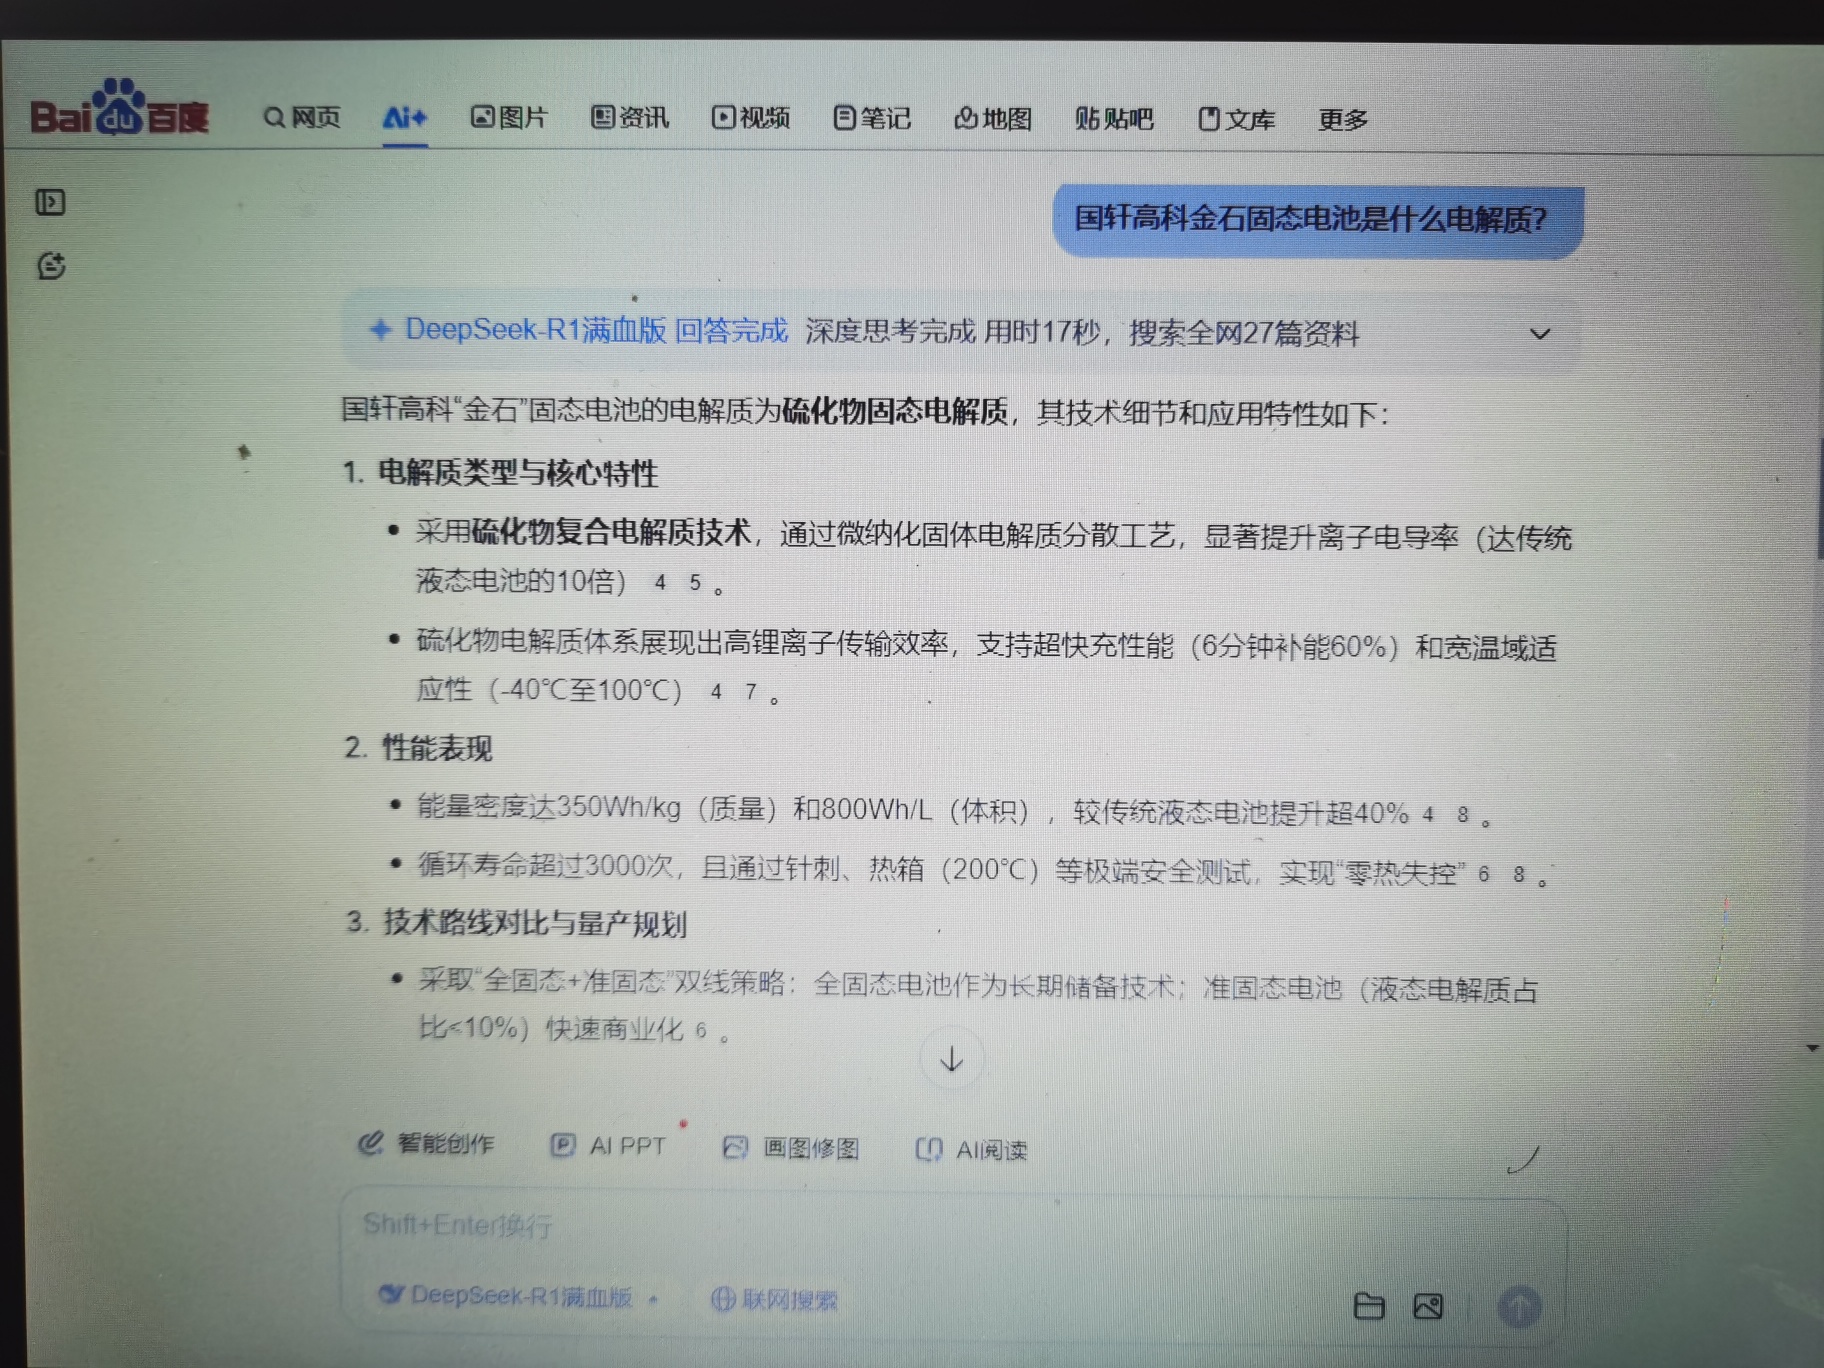Click the Baidu logo
The height and width of the screenshot is (1368, 1824).
(120, 110)
